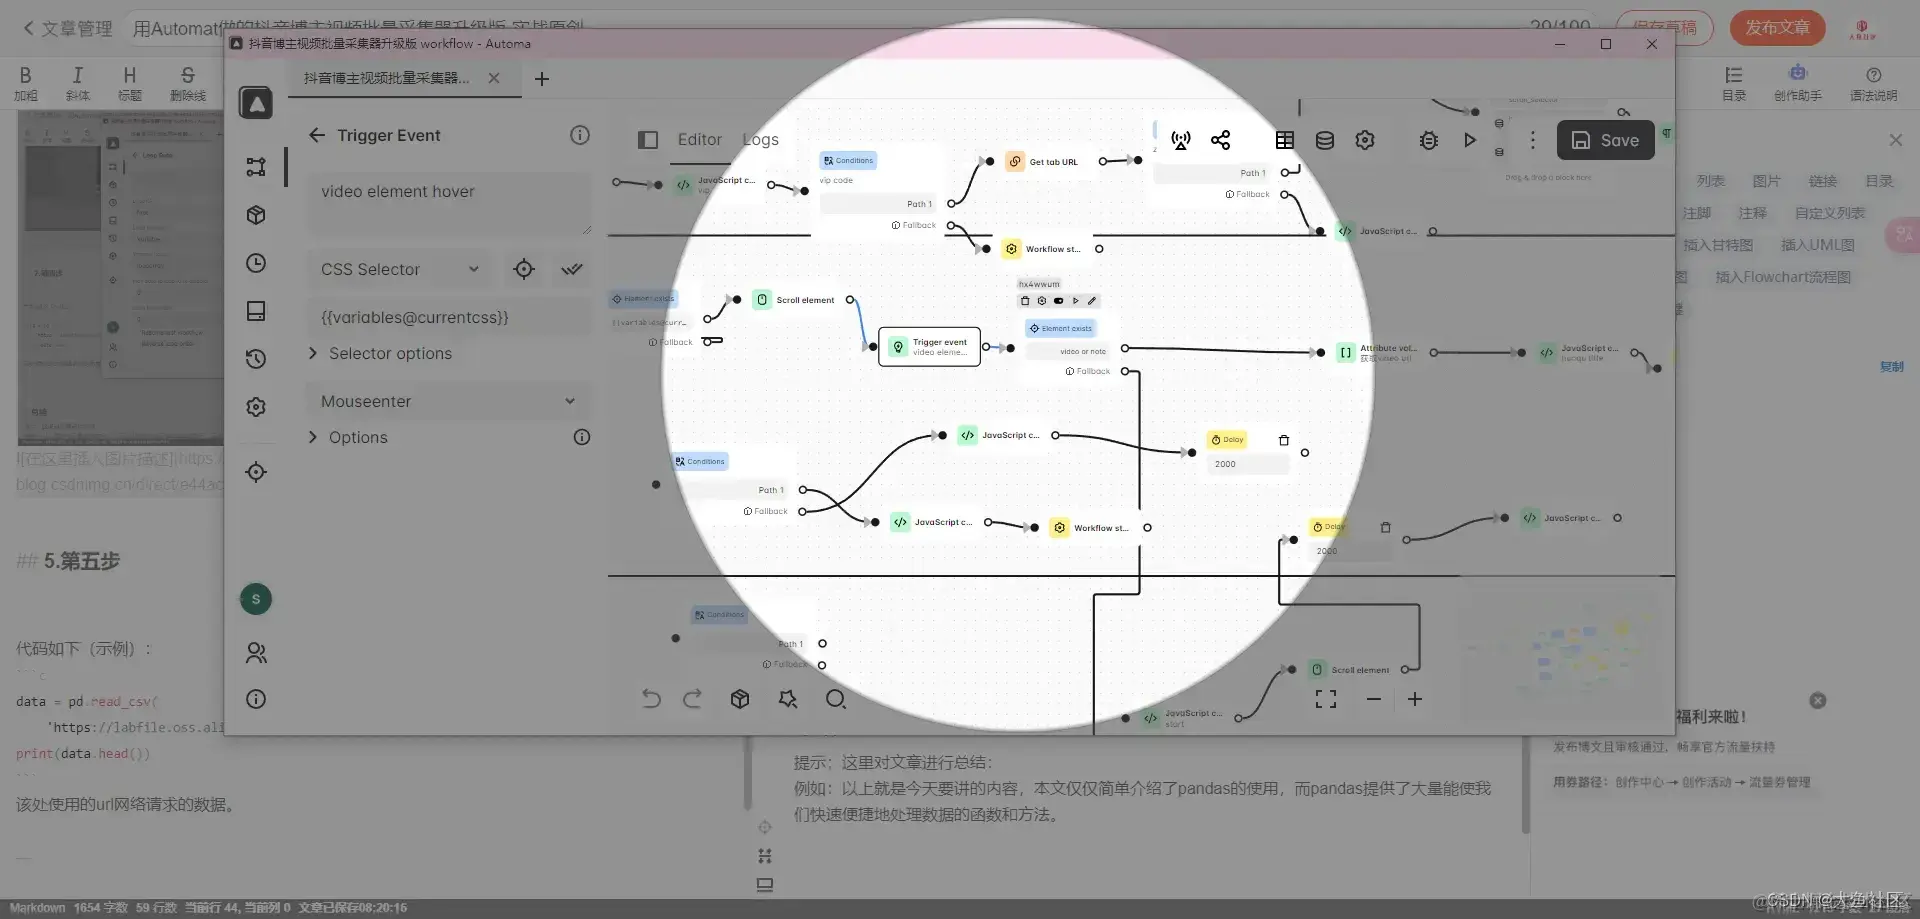1920x919 pixels.
Task: Open the Schedule clock icon in sidebar
Action: click(x=256, y=263)
